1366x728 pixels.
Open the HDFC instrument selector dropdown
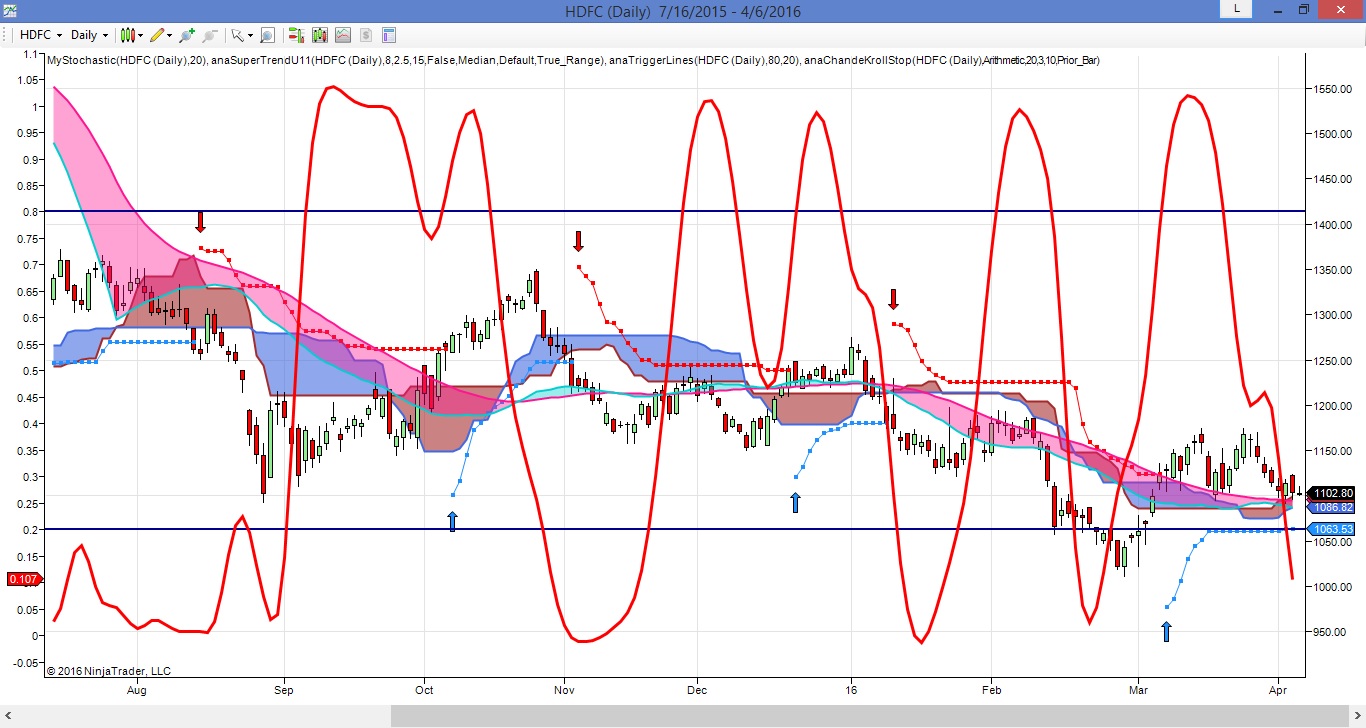pos(42,35)
